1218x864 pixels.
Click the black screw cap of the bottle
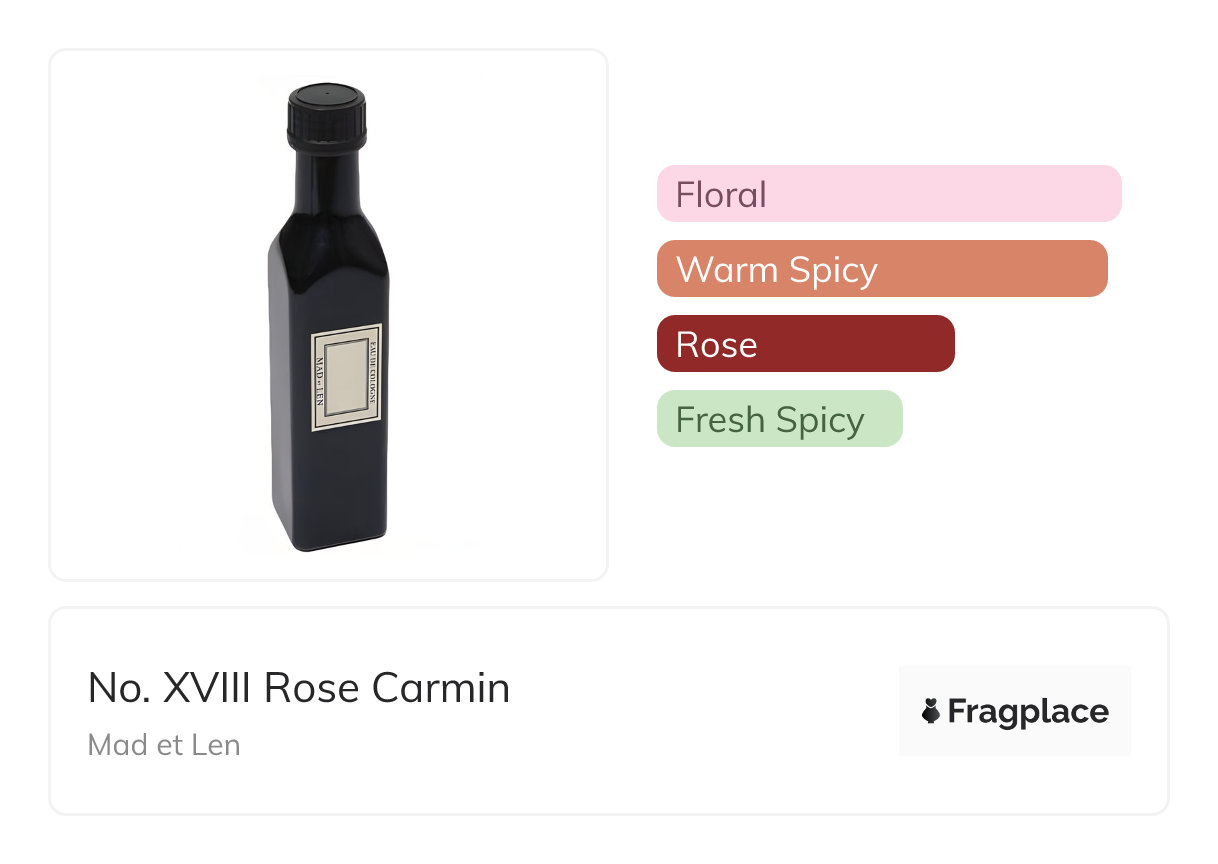(x=327, y=116)
